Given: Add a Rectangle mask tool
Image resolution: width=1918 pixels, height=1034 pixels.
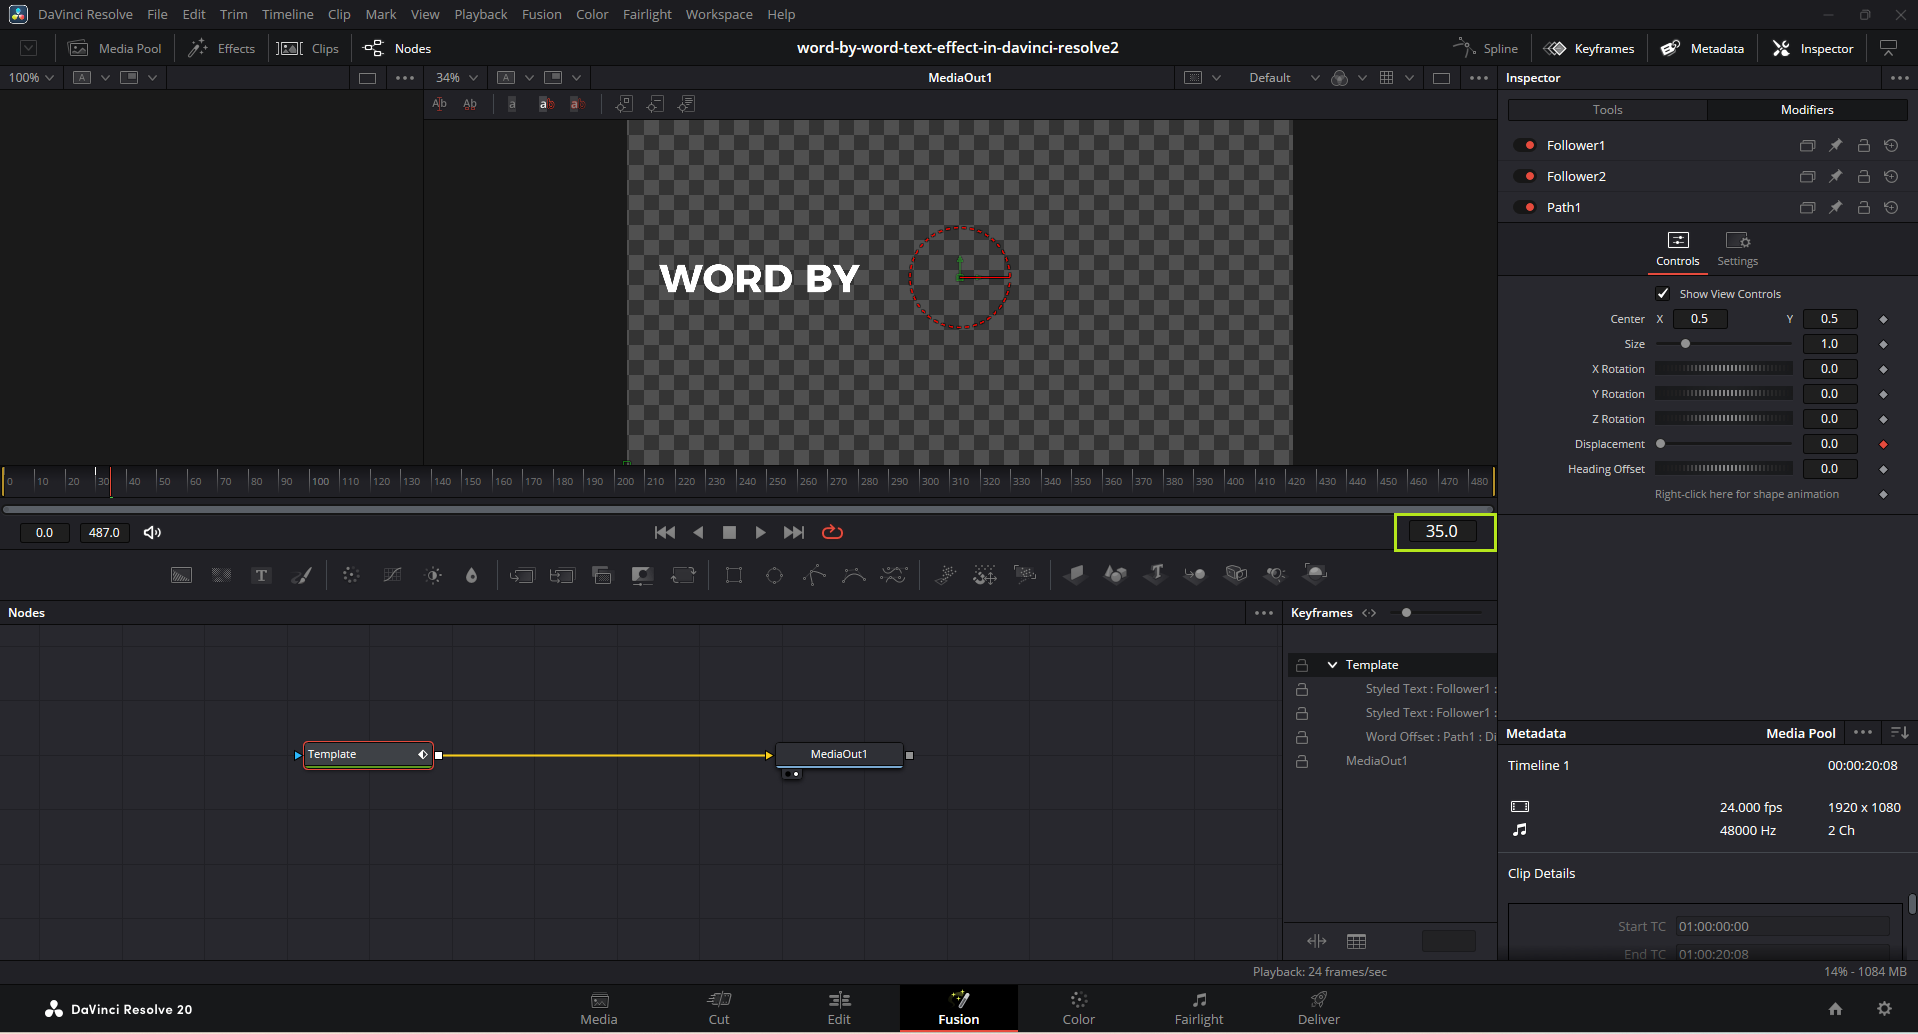Looking at the screenshot, I should pos(734,575).
